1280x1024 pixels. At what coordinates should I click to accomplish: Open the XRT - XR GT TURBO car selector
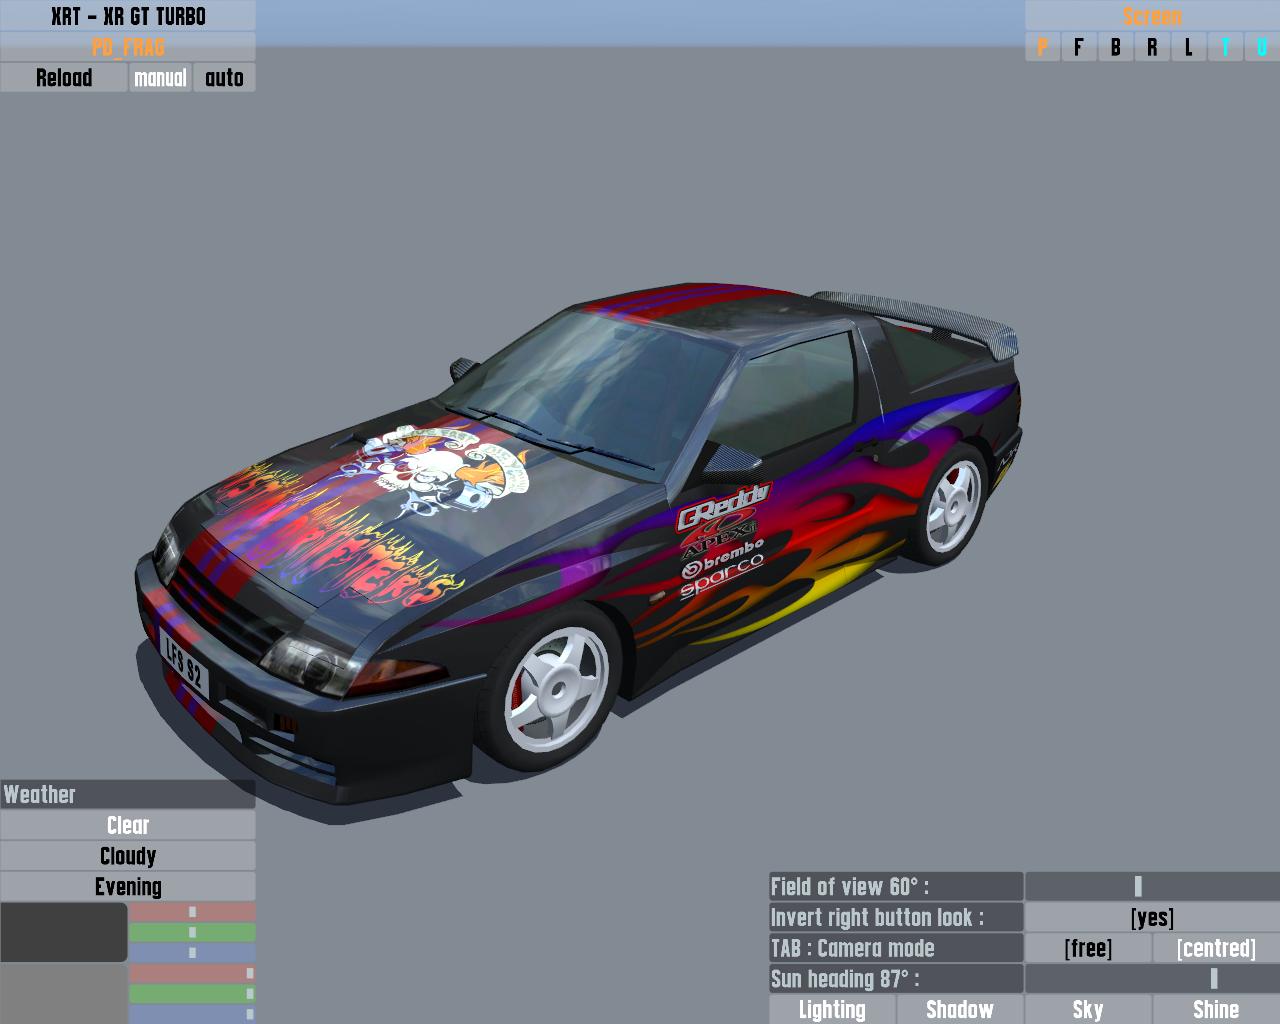pos(128,16)
